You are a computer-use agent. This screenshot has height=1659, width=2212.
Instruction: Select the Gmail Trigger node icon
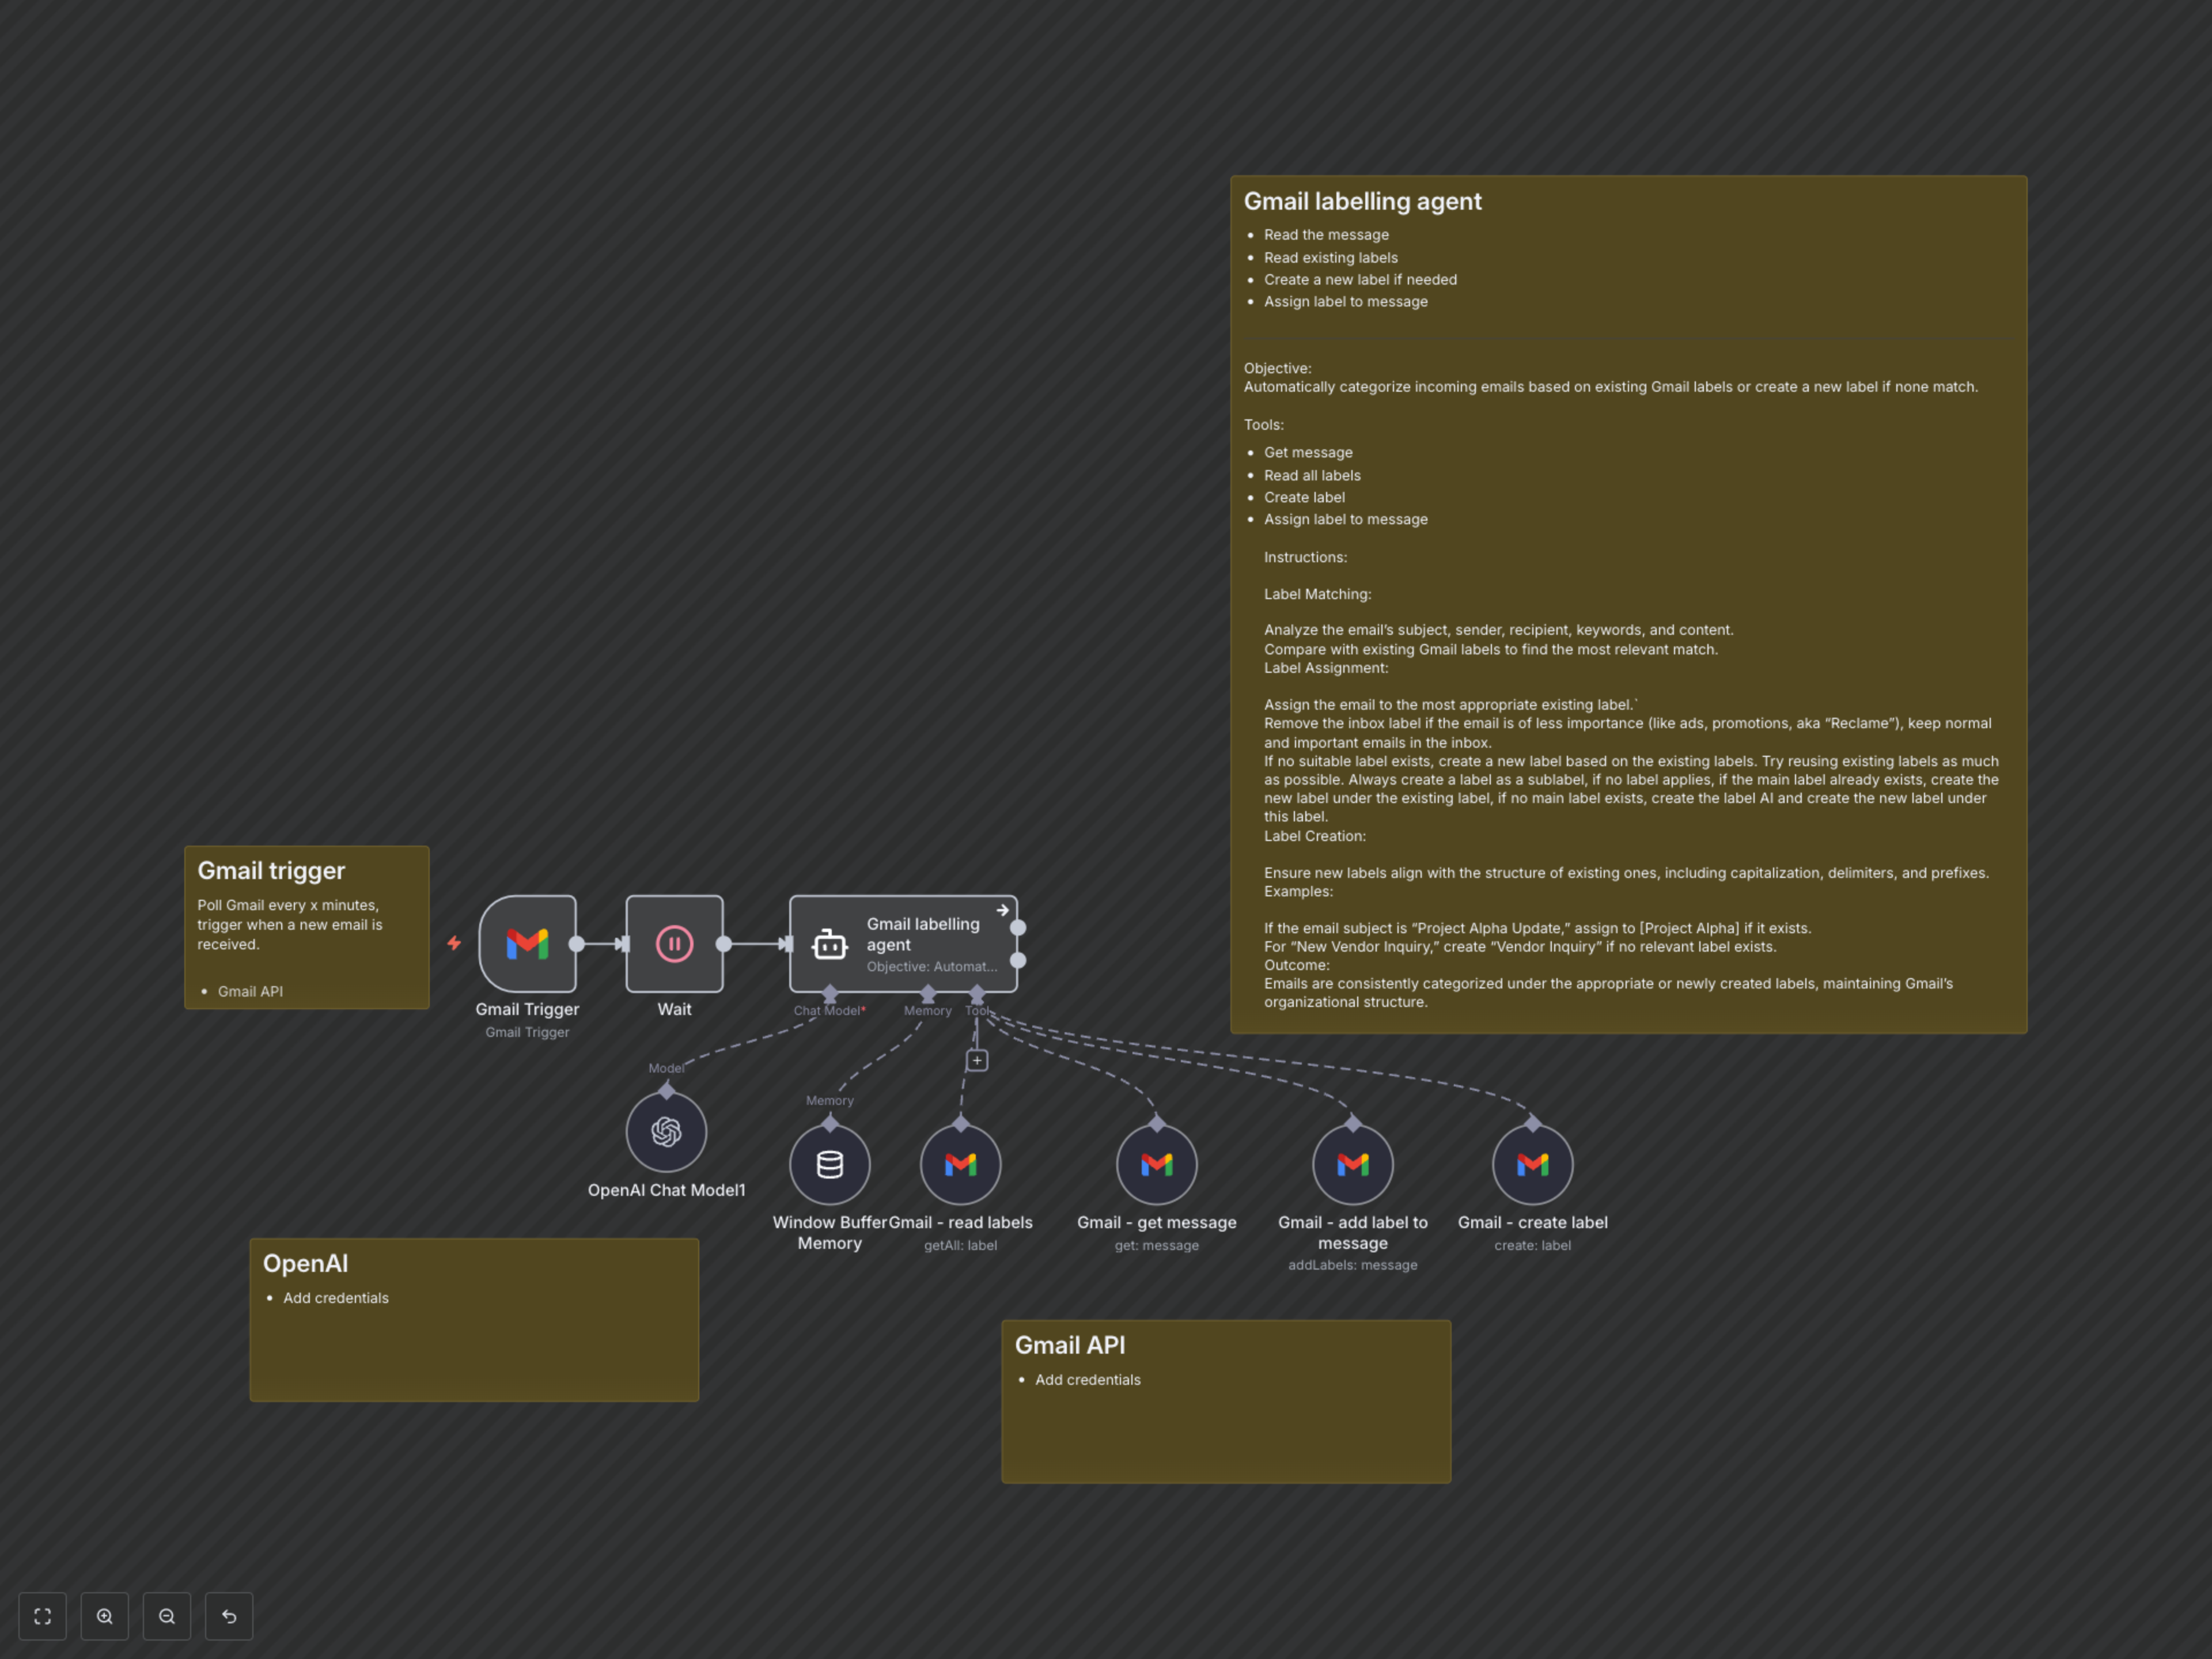[528, 943]
